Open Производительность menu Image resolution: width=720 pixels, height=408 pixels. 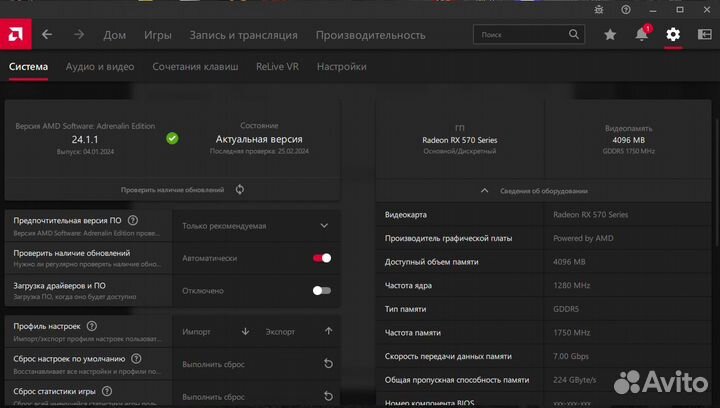(x=371, y=35)
